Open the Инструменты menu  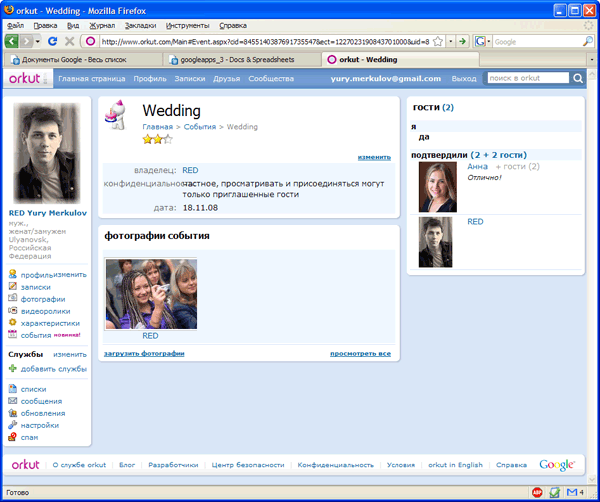(x=188, y=26)
